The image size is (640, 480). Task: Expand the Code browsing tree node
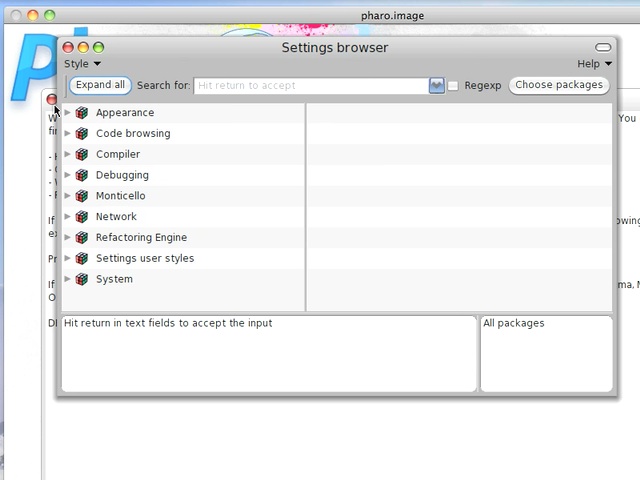[x=68, y=133]
